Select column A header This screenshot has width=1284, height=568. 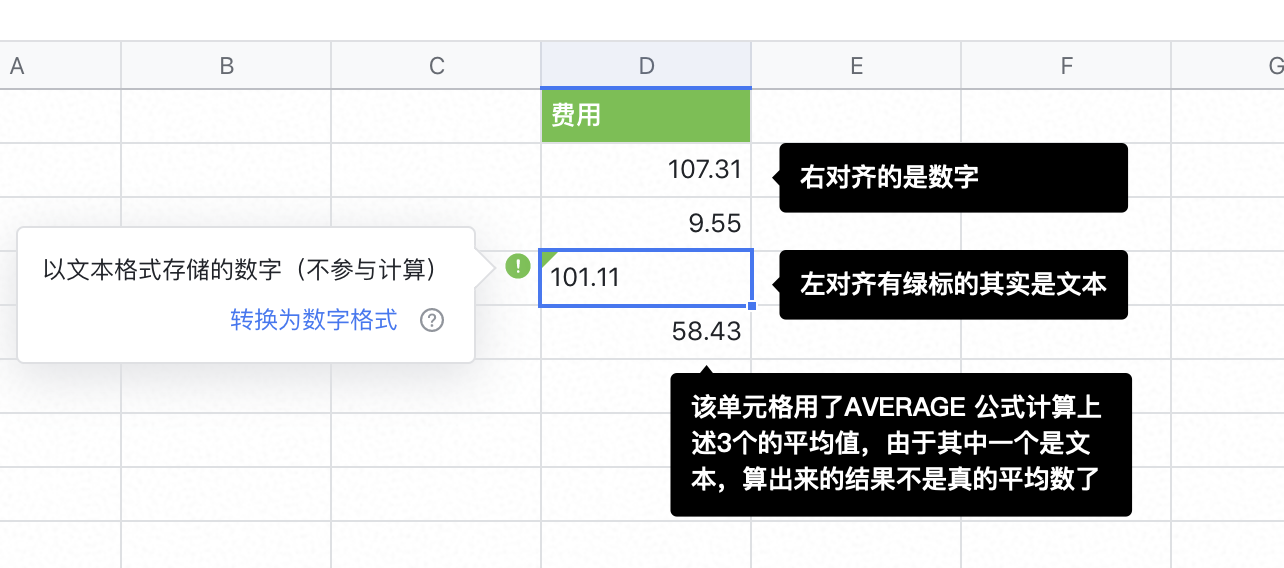click(x=17, y=66)
